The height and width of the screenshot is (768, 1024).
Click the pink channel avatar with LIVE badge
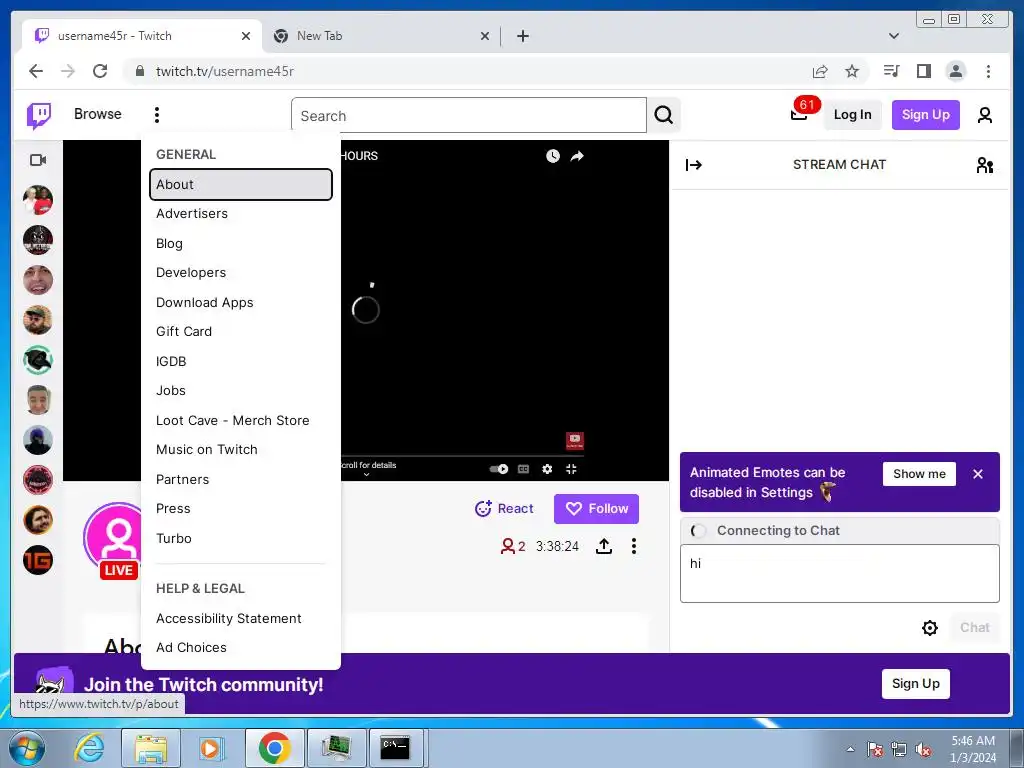tap(112, 539)
